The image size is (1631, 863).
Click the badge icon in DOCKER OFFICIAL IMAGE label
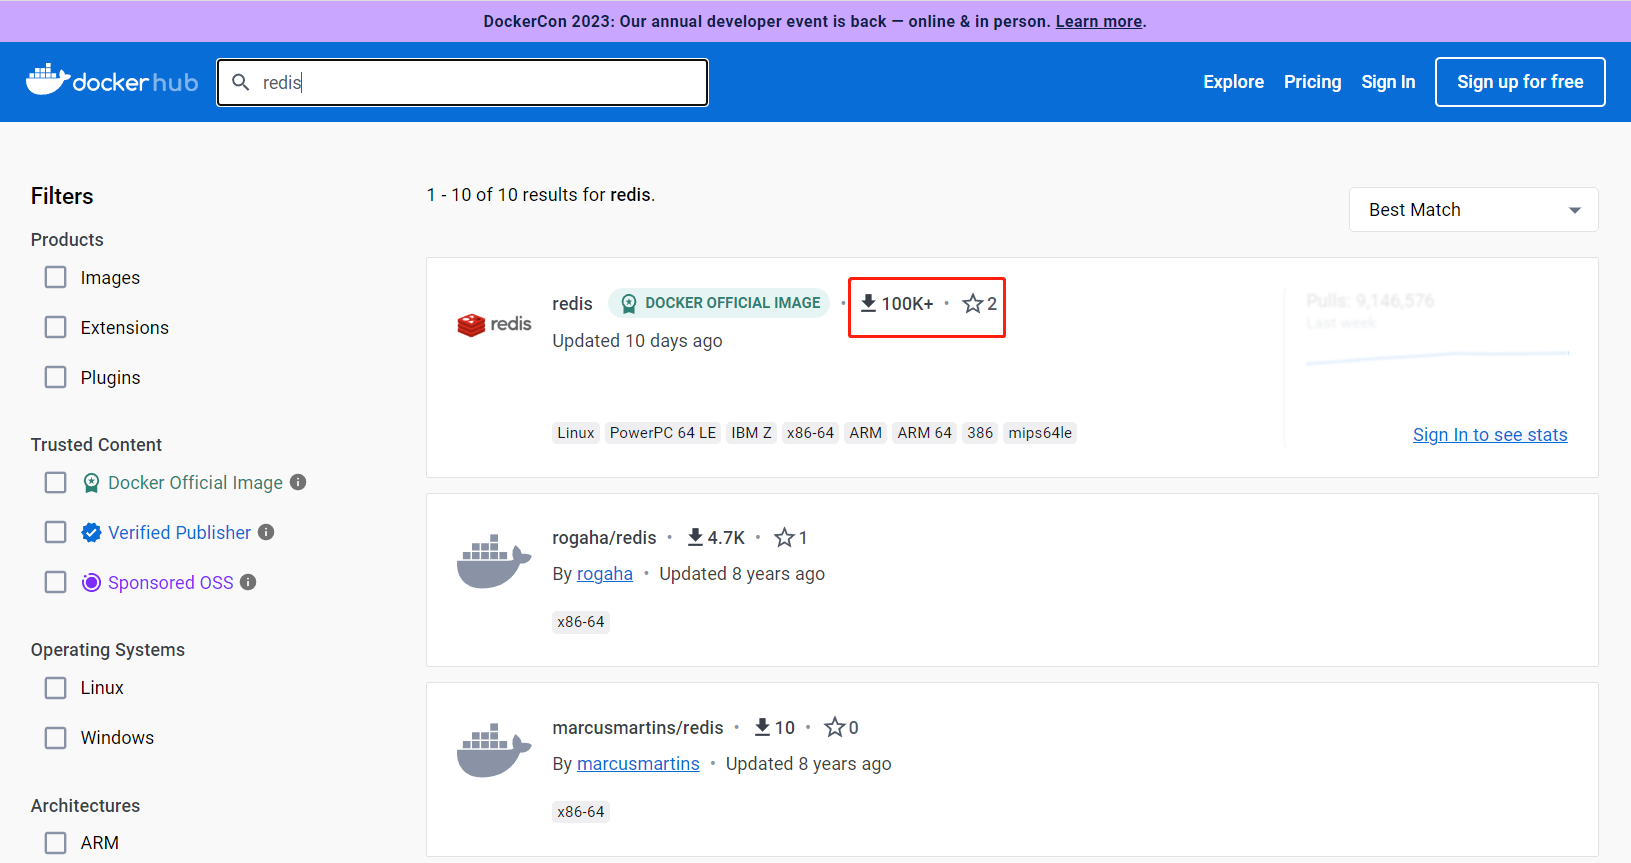point(629,303)
